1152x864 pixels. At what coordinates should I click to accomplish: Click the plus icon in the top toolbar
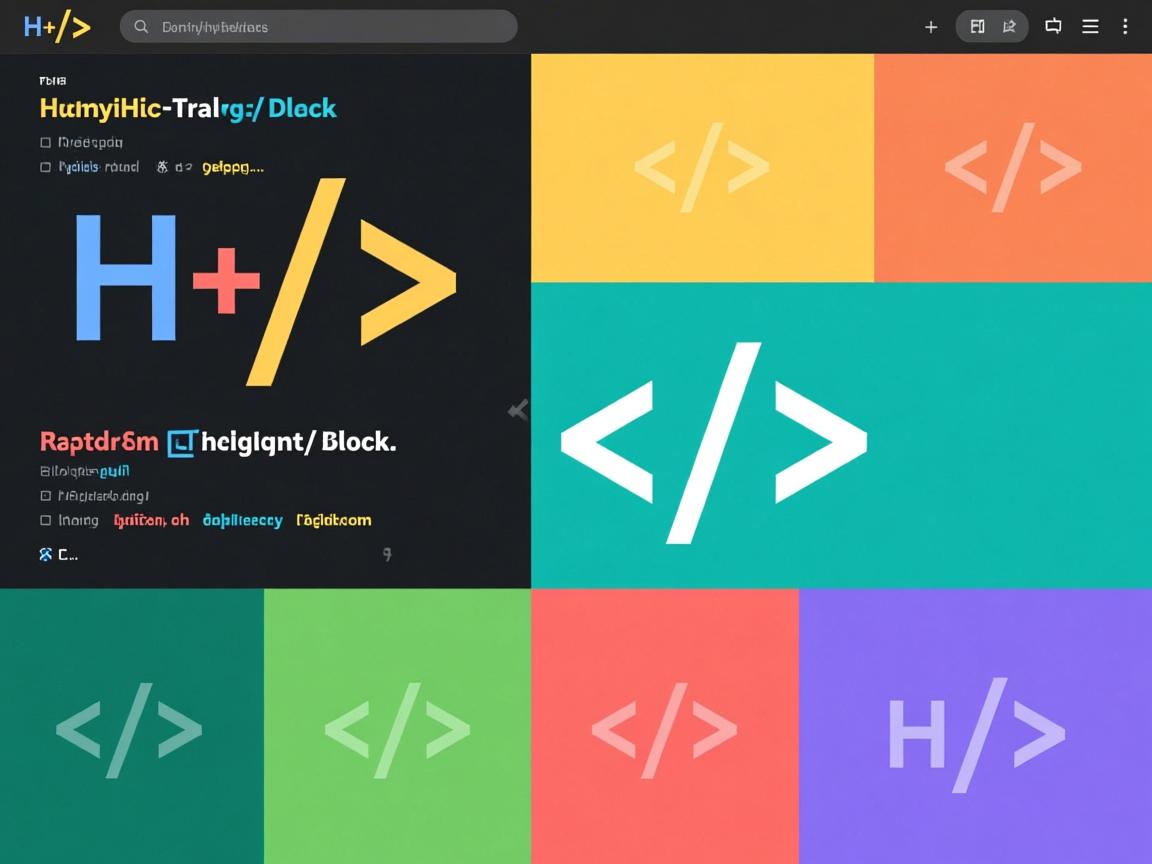pyautogui.click(x=931, y=27)
